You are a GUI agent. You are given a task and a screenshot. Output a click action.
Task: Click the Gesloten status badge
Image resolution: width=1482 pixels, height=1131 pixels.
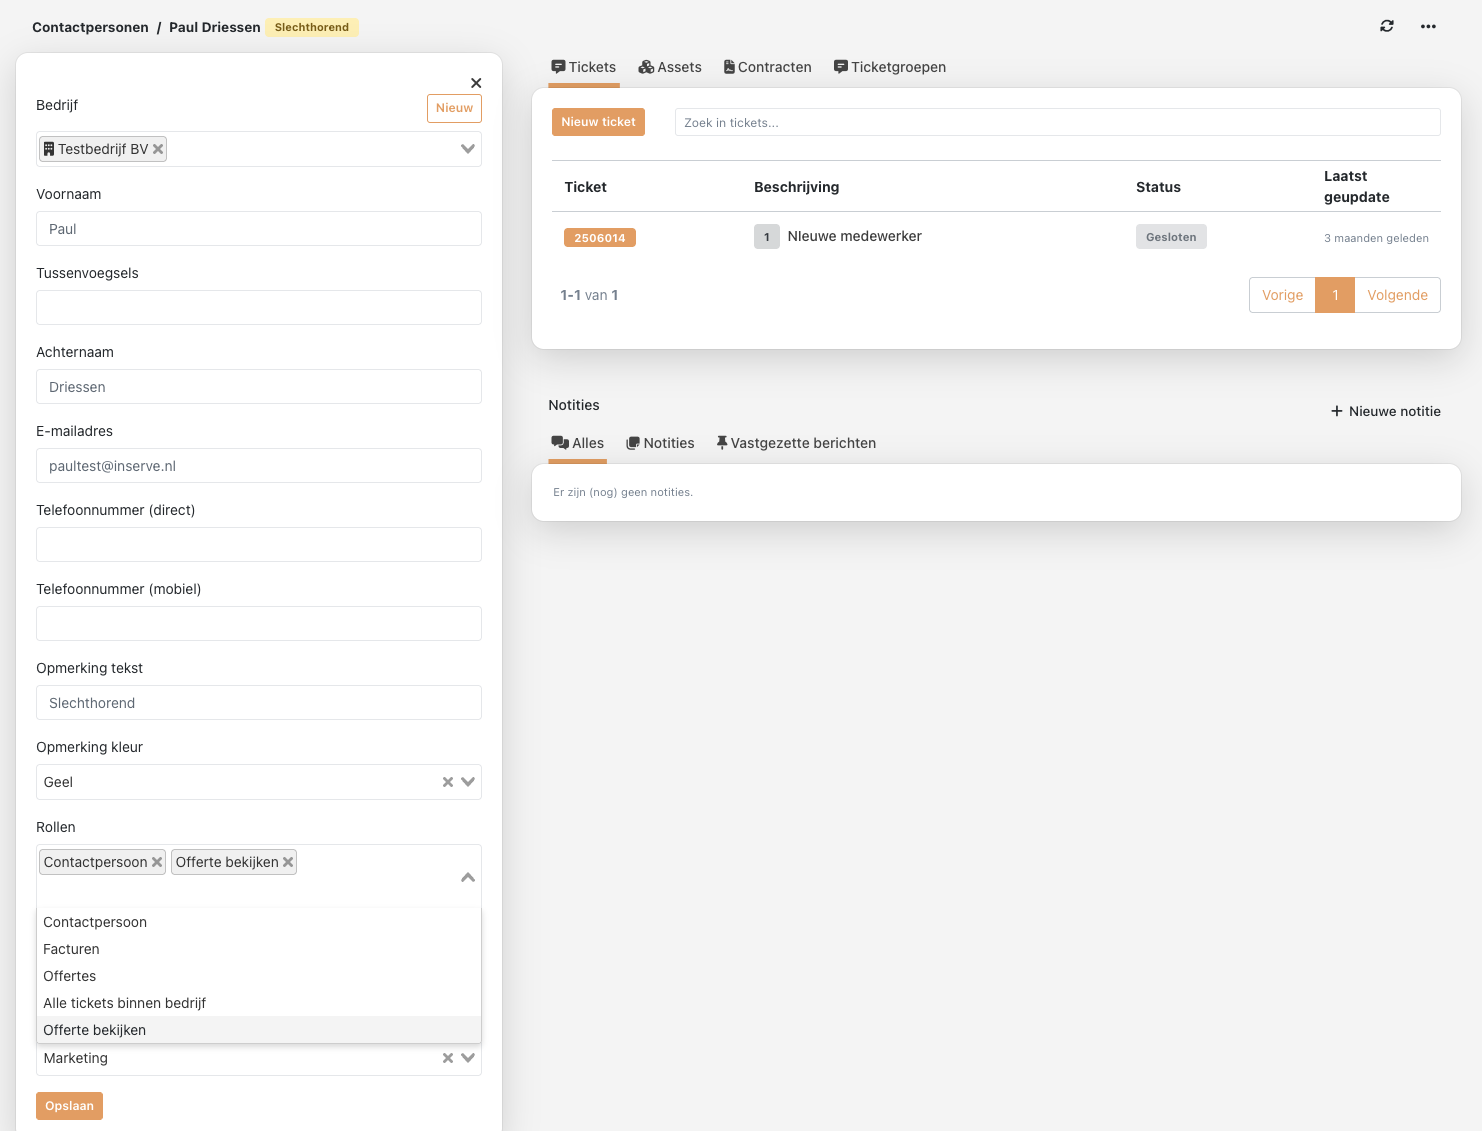[1171, 237]
